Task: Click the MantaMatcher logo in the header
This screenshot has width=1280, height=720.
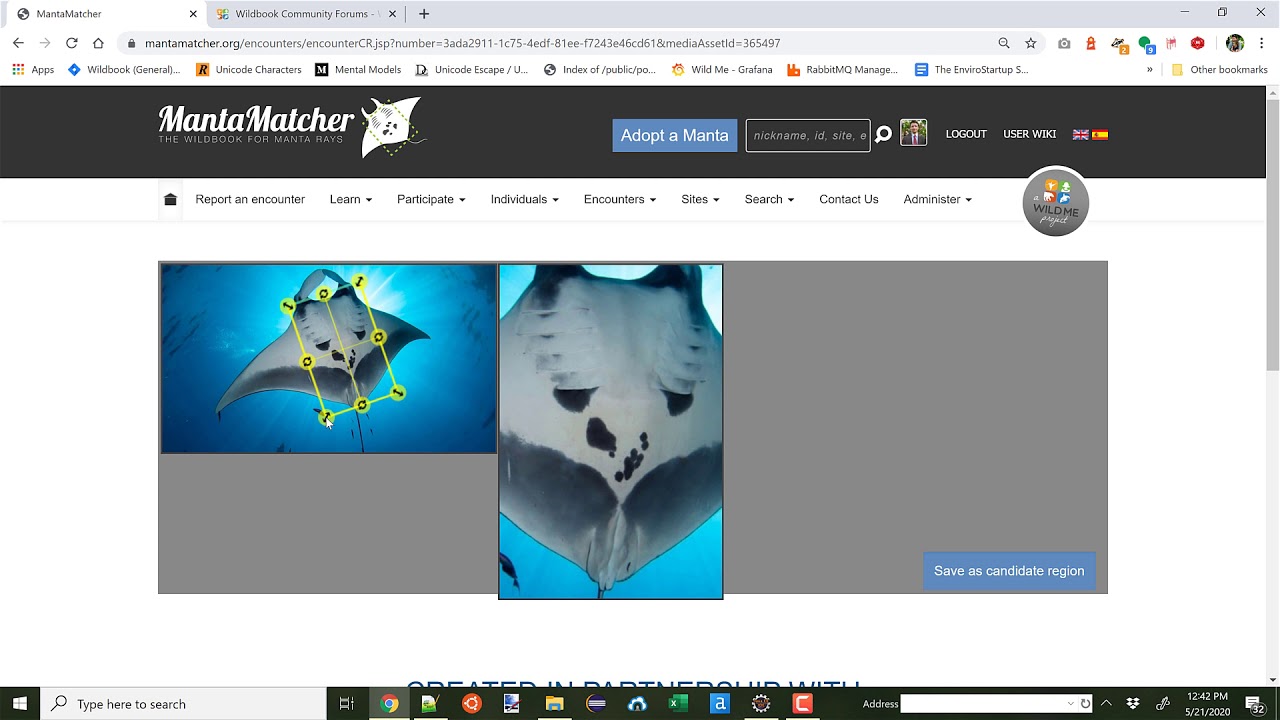Action: tap(292, 127)
